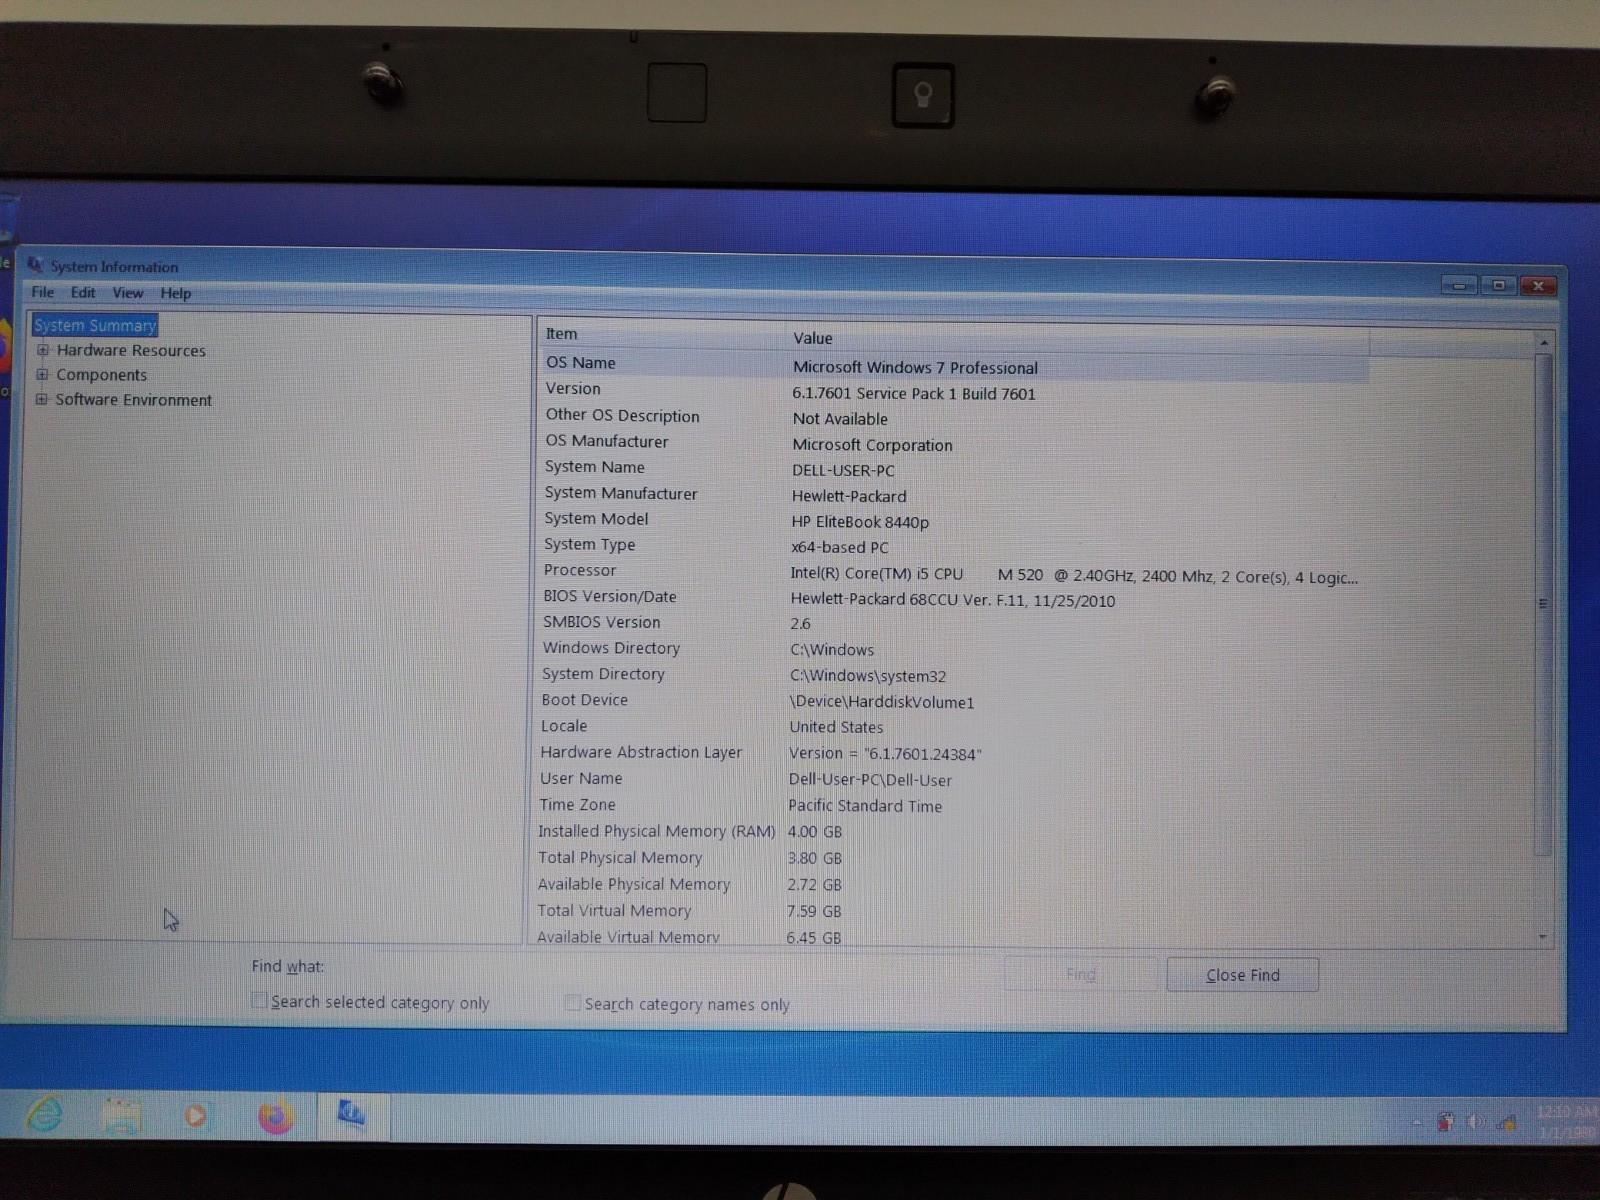This screenshot has height=1200, width=1600.
Task: Click the vertical scrollbar up arrow
Action: point(1544,343)
